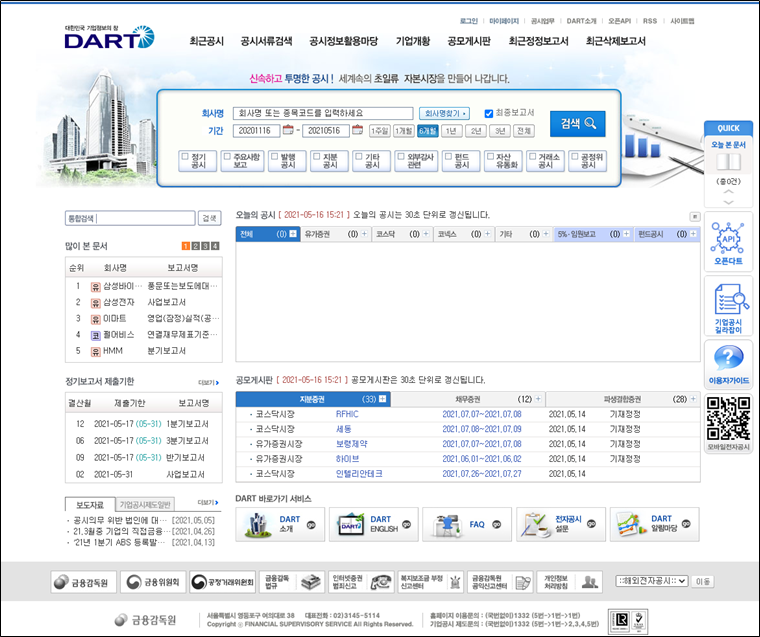Click the certification mark in footer
This screenshot has width=760, height=637.
628,621
